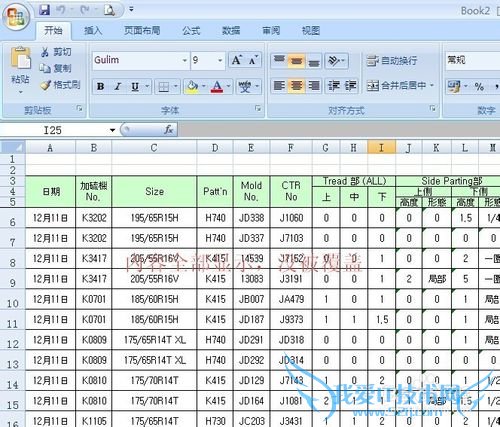Switch to the 公式 tab
Viewport: 500px width, 427px height.
pyautogui.click(x=191, y=31)
